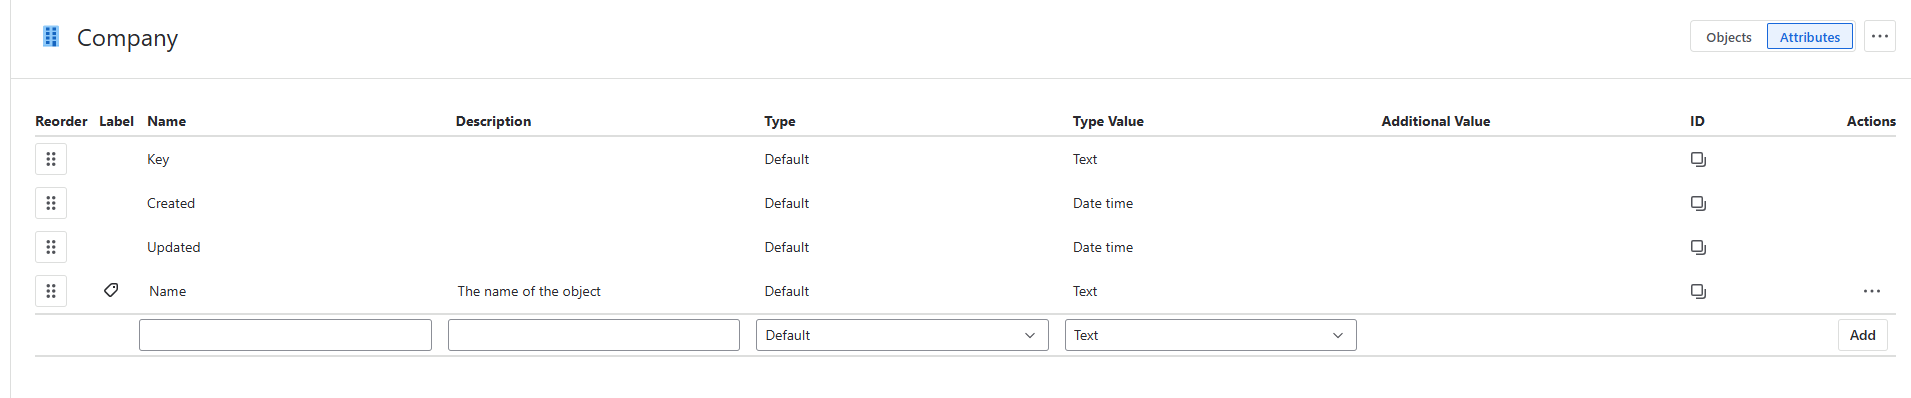Copy the ID of the Created attribute
The width and height of the screenshot is (1911, 398).
(1698, 203)
